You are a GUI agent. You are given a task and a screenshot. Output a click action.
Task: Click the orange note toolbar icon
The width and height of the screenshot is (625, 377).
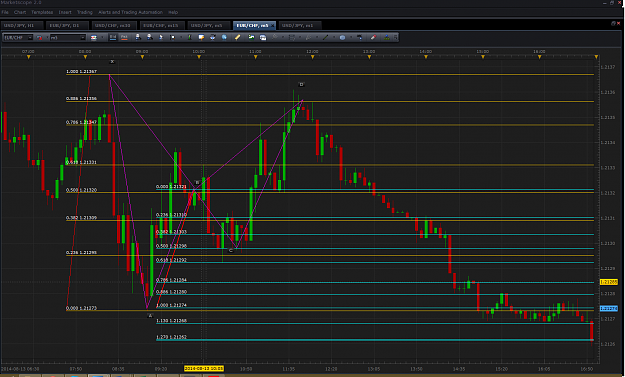201,37
